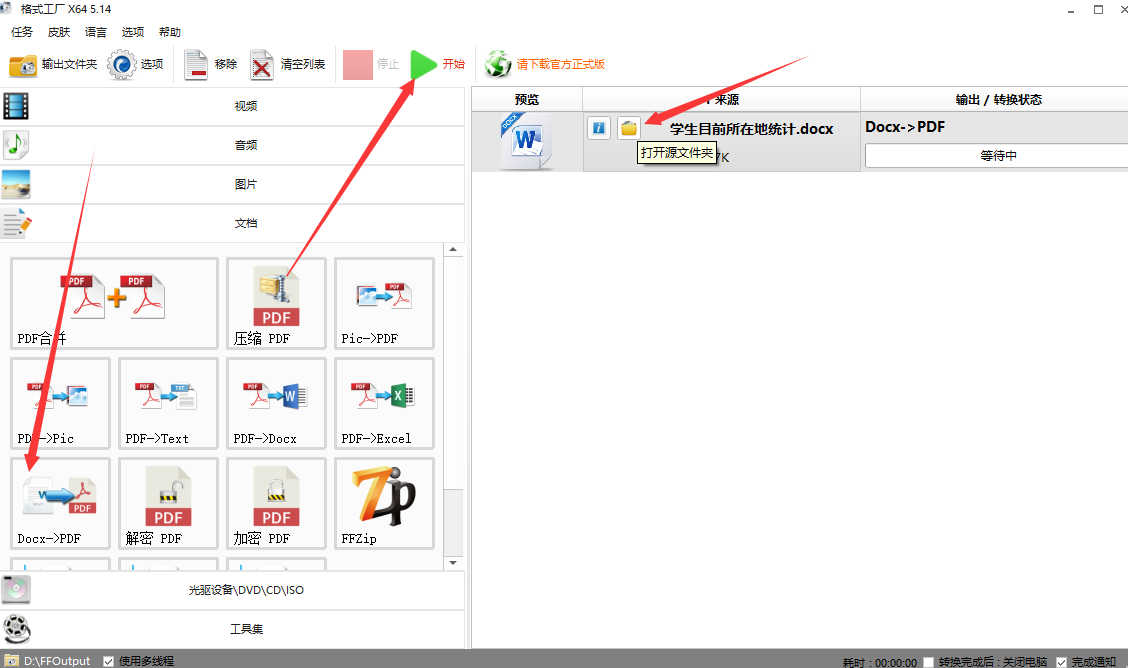Expand the 光驱设备\DVD\CD\ISO category
This screenshot has width=1128, height=668.
pos(232,590)
